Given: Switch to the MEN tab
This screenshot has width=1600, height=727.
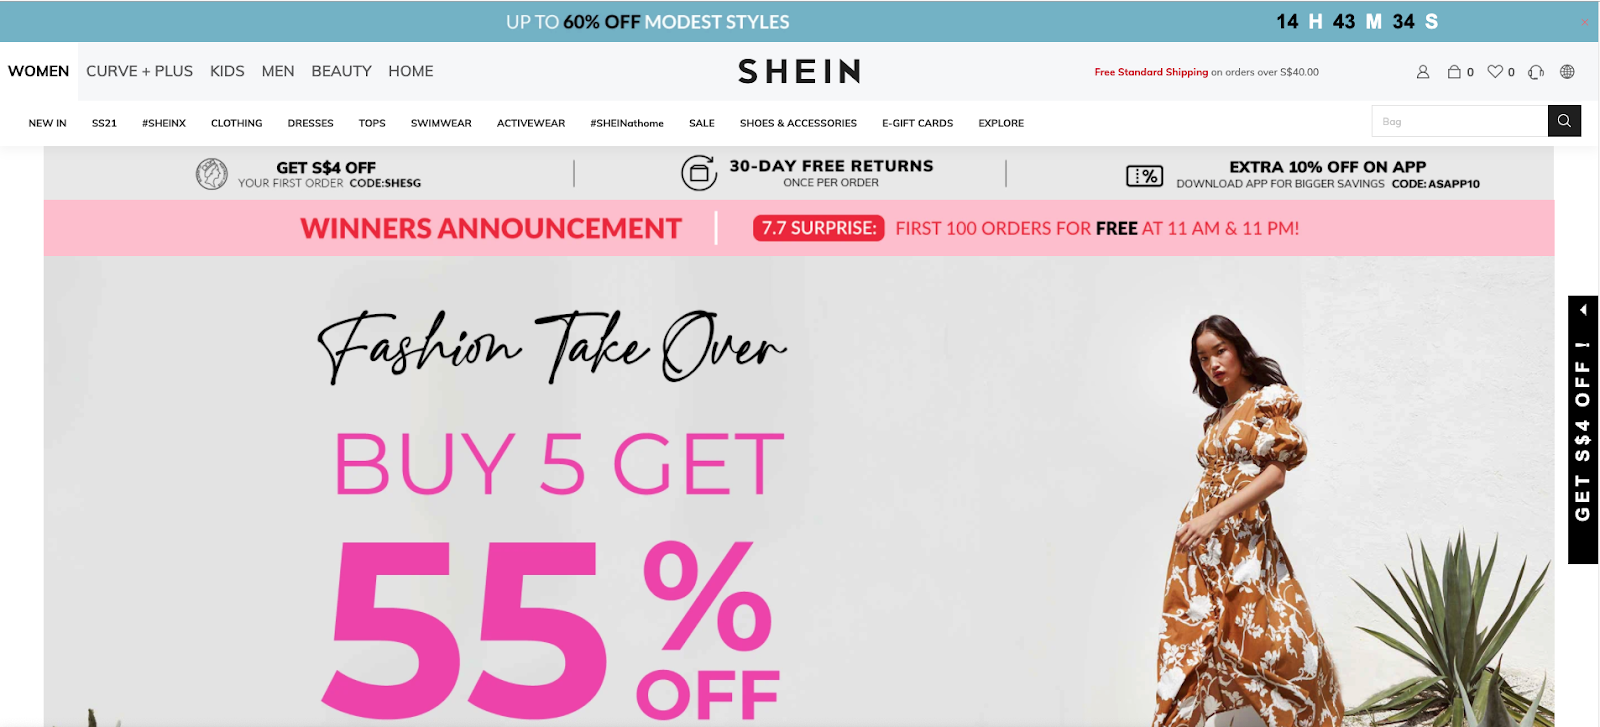Looking at the screenshot, I should pyautogui.click(x=278, y=71).
